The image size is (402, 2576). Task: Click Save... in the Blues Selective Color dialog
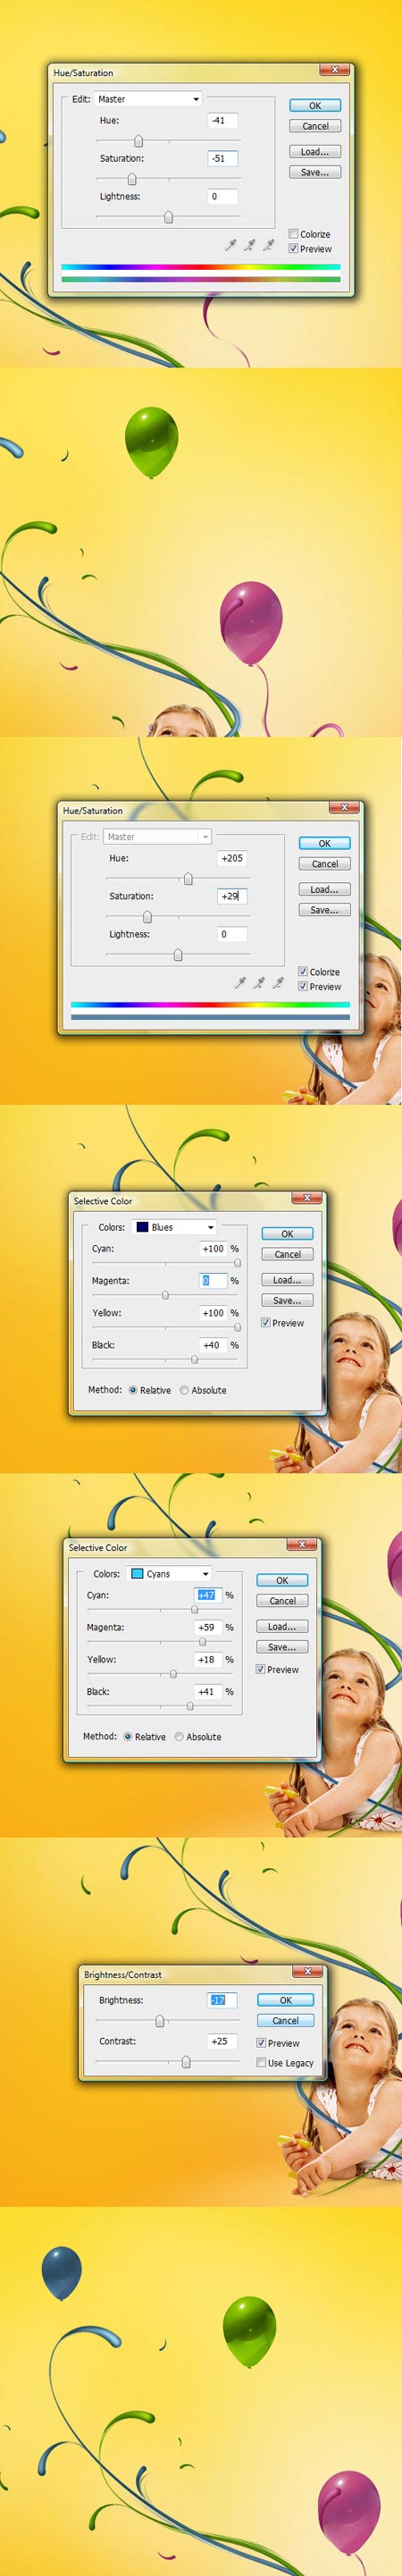point(287,1300)
